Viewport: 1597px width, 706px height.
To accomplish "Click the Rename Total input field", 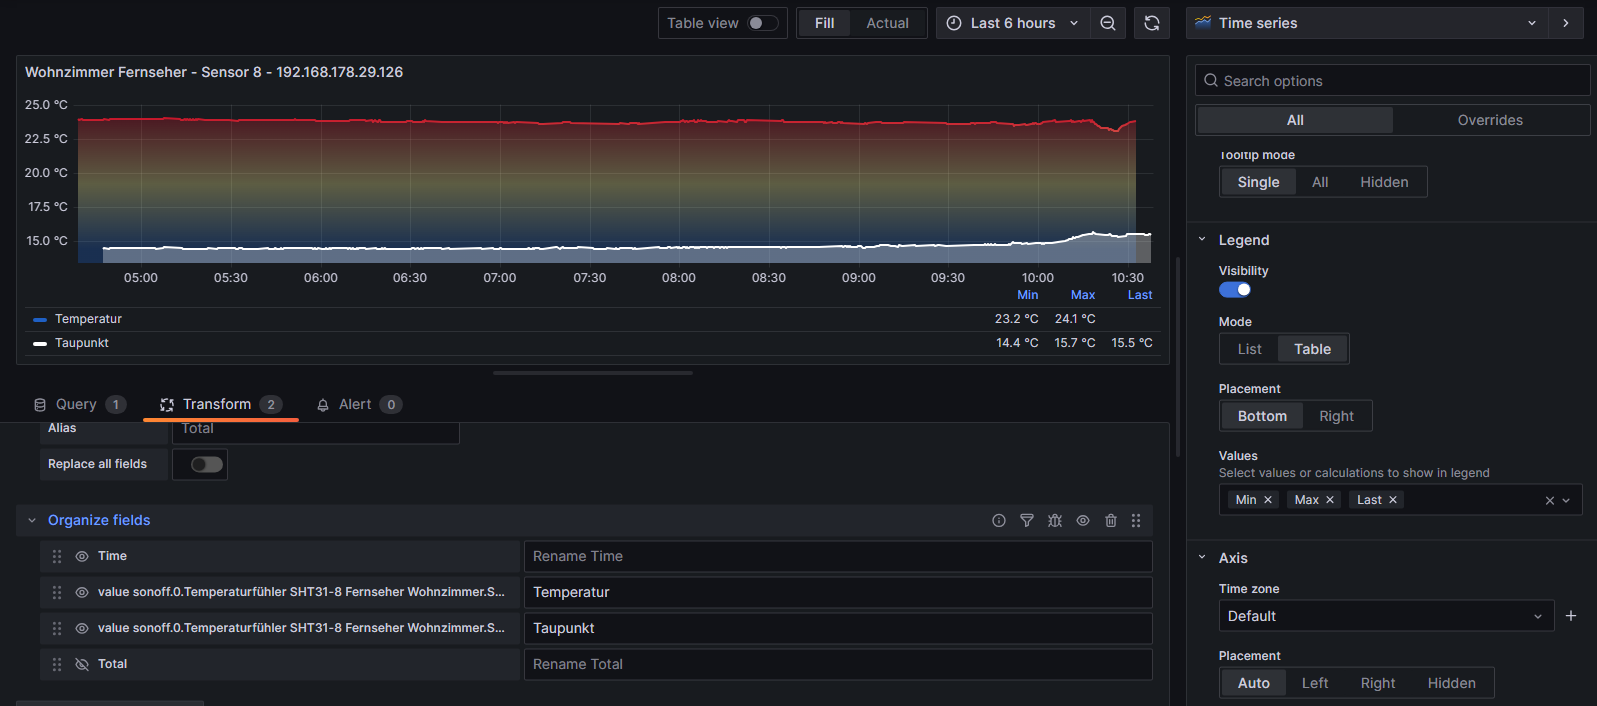I will coord(838,664).
